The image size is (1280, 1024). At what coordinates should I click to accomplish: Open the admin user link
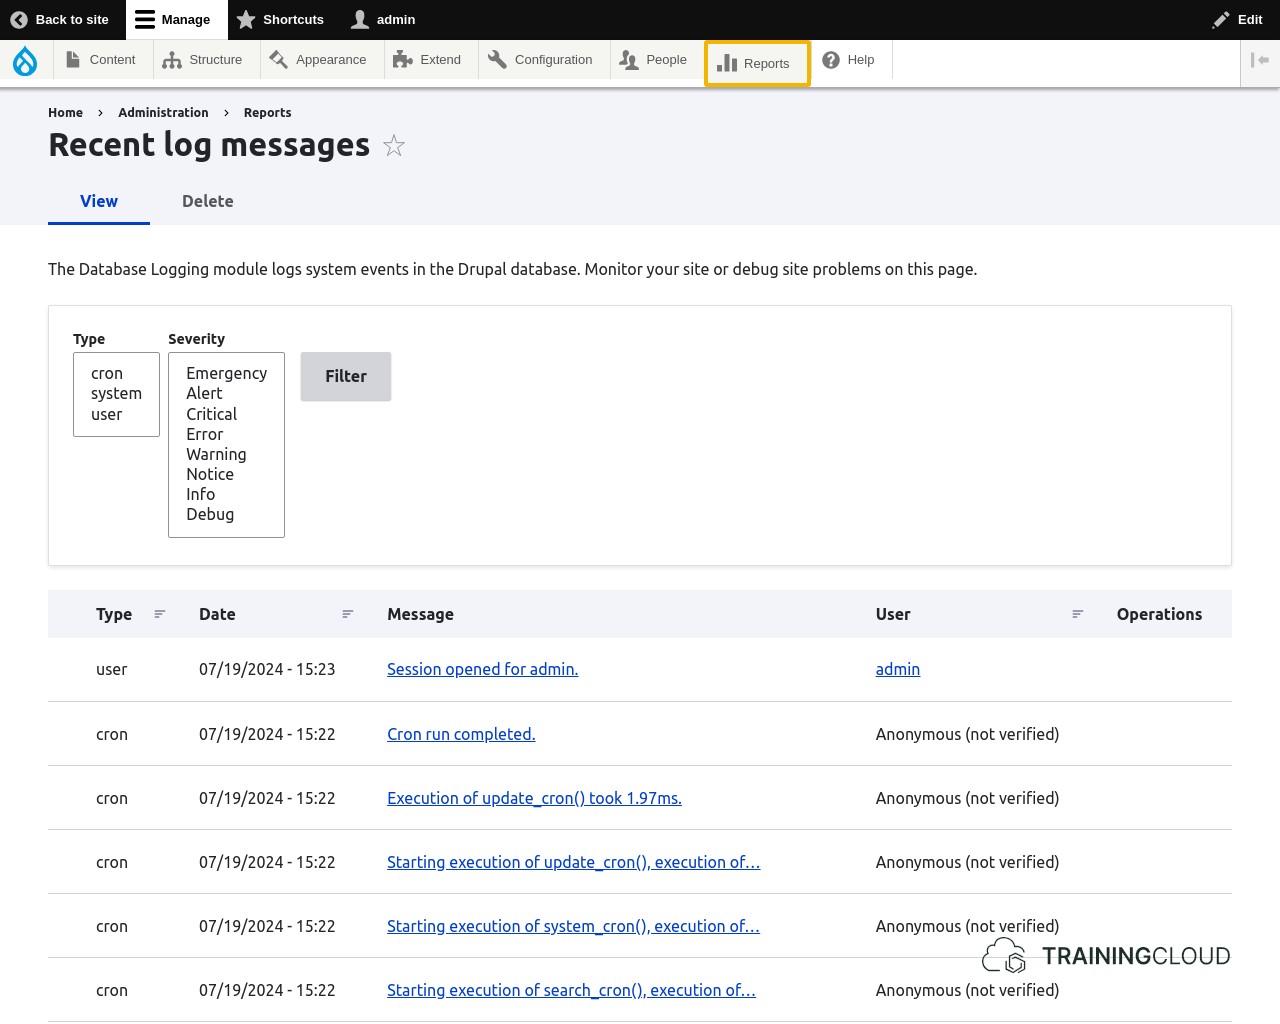tap(897, 669)
